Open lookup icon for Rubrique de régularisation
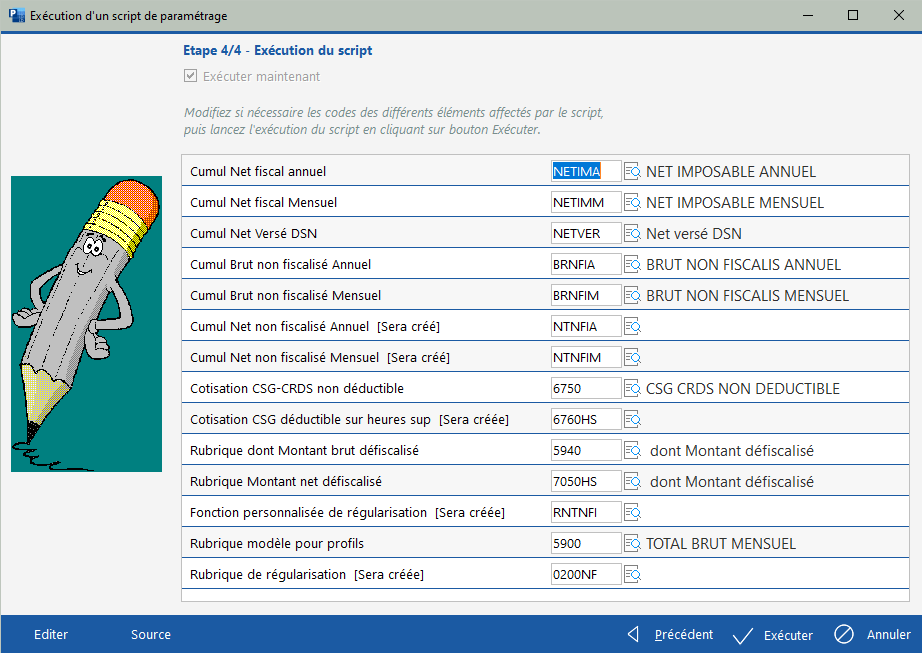The height and width of the screenshot is (653, 922). pos(632,575)
